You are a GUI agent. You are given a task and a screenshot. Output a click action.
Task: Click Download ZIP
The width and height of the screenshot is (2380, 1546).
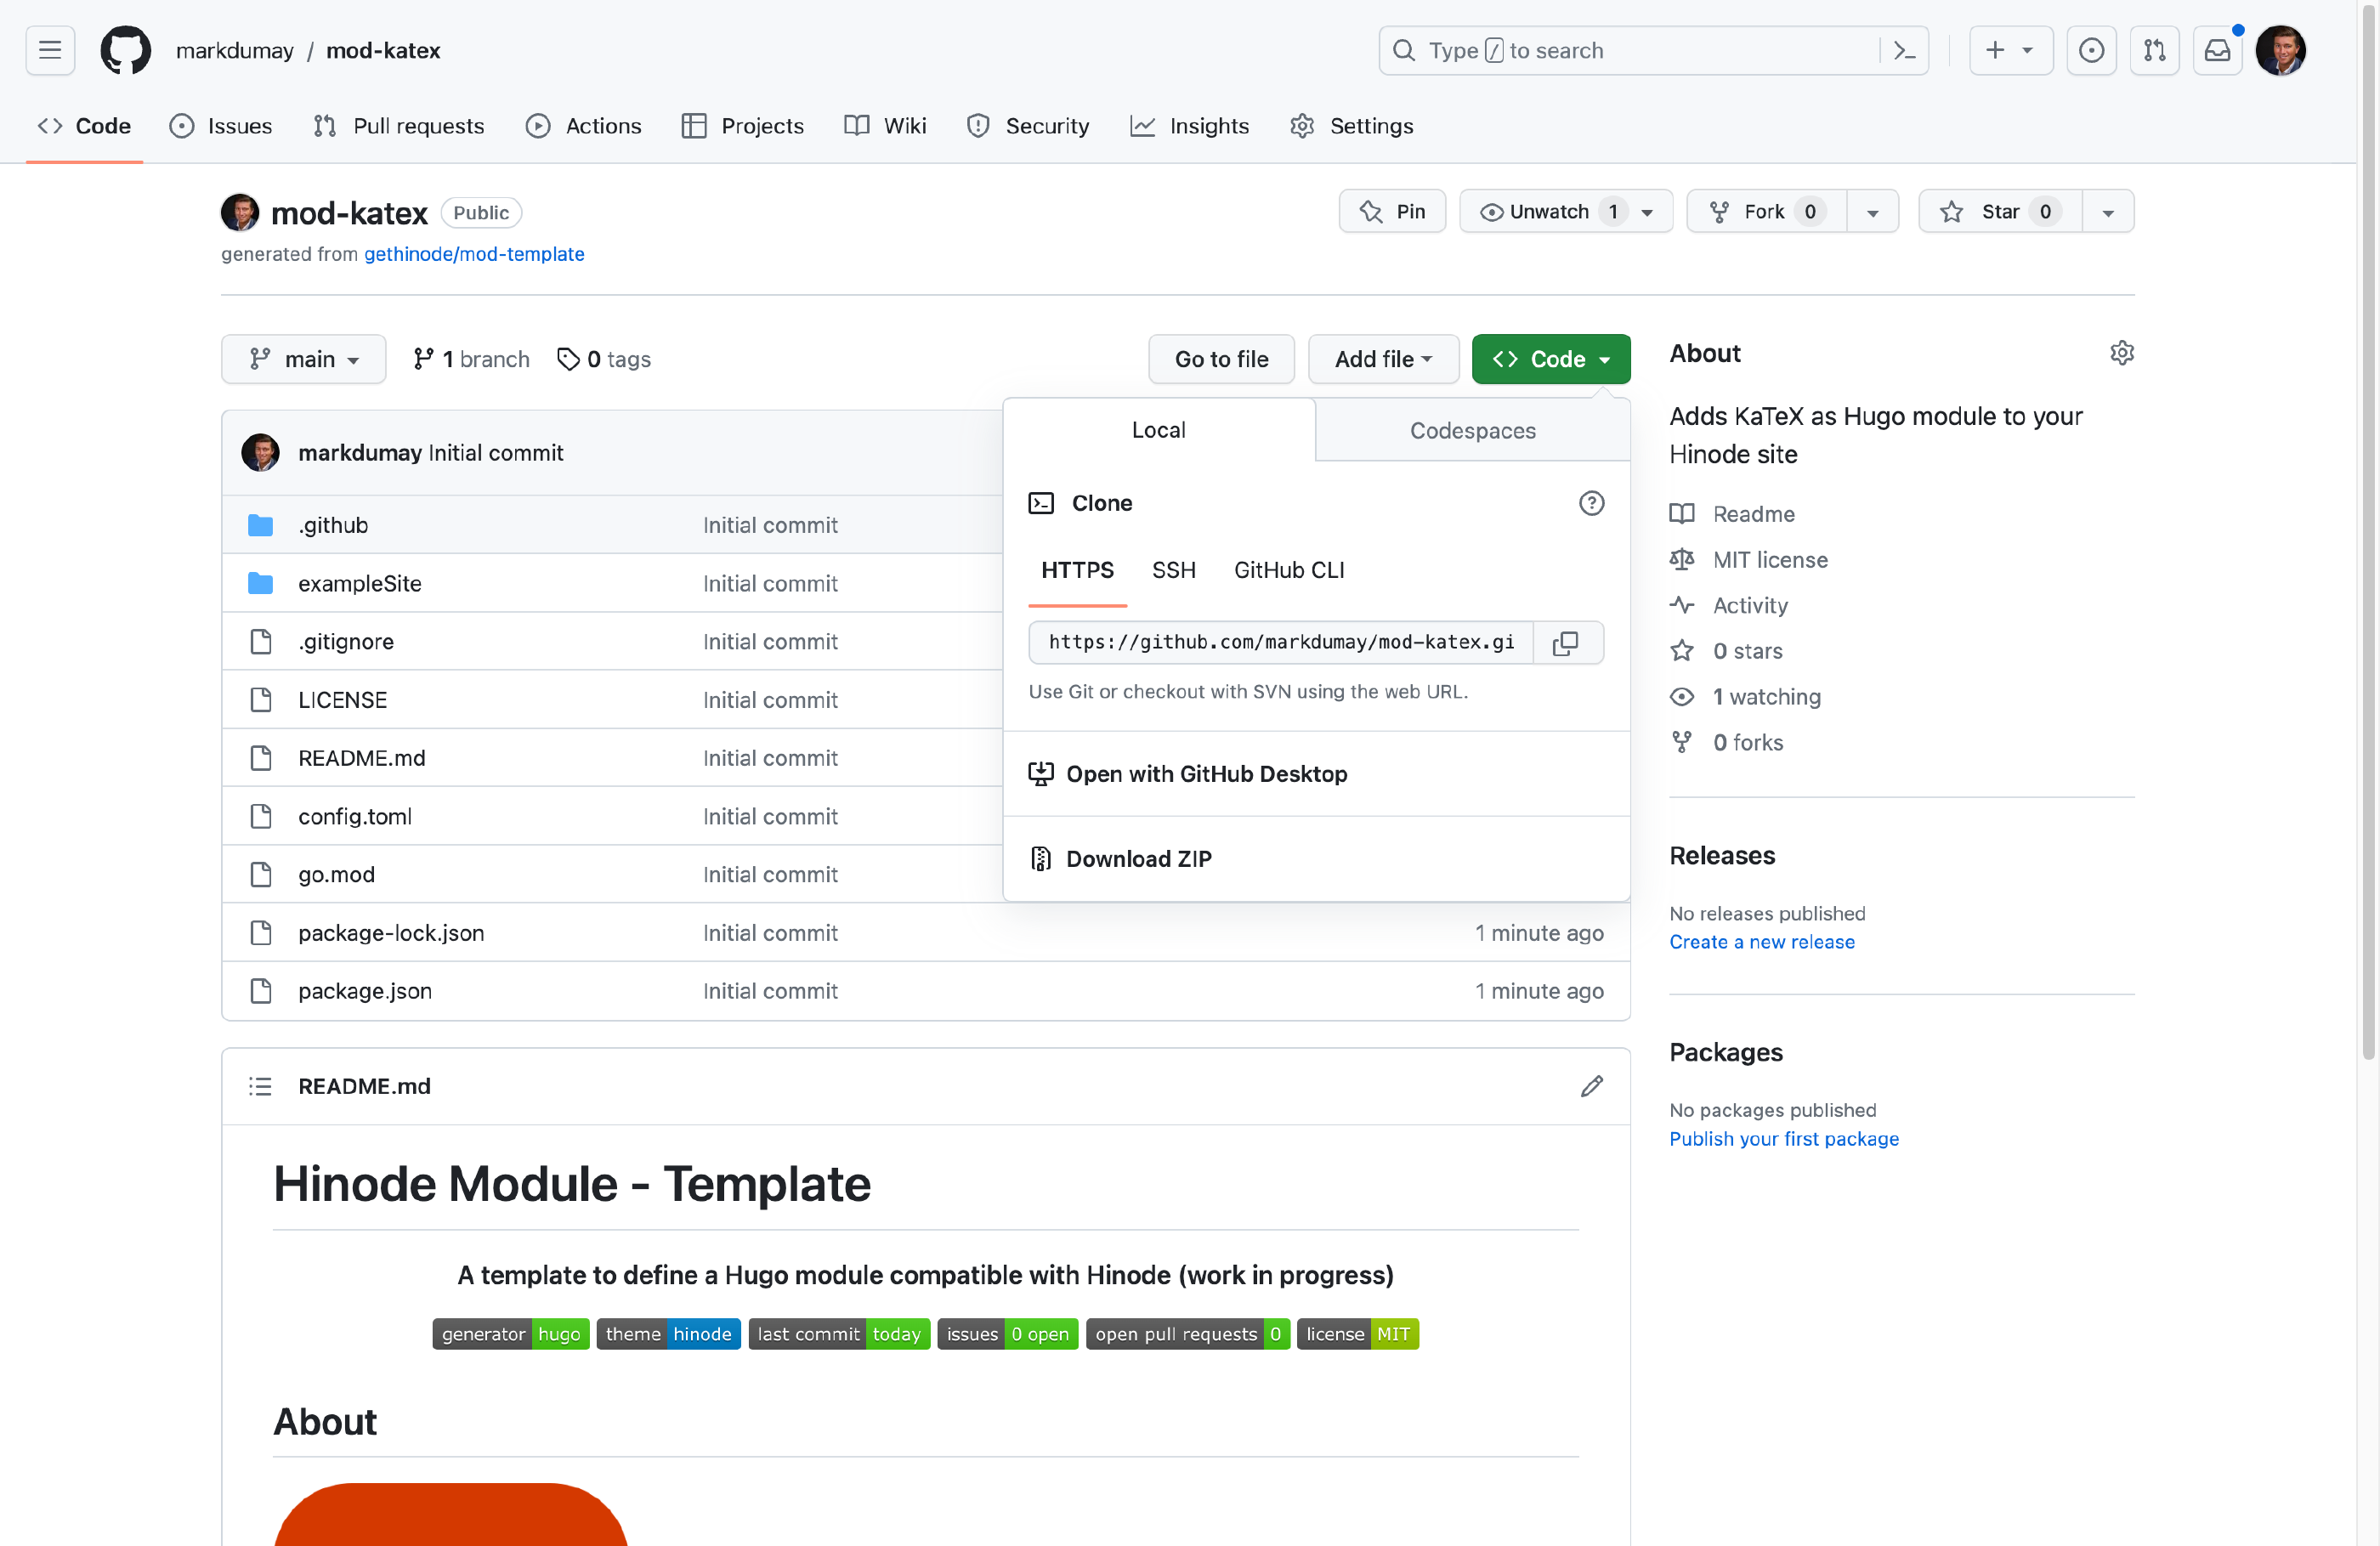click(x=1138, y=859)
